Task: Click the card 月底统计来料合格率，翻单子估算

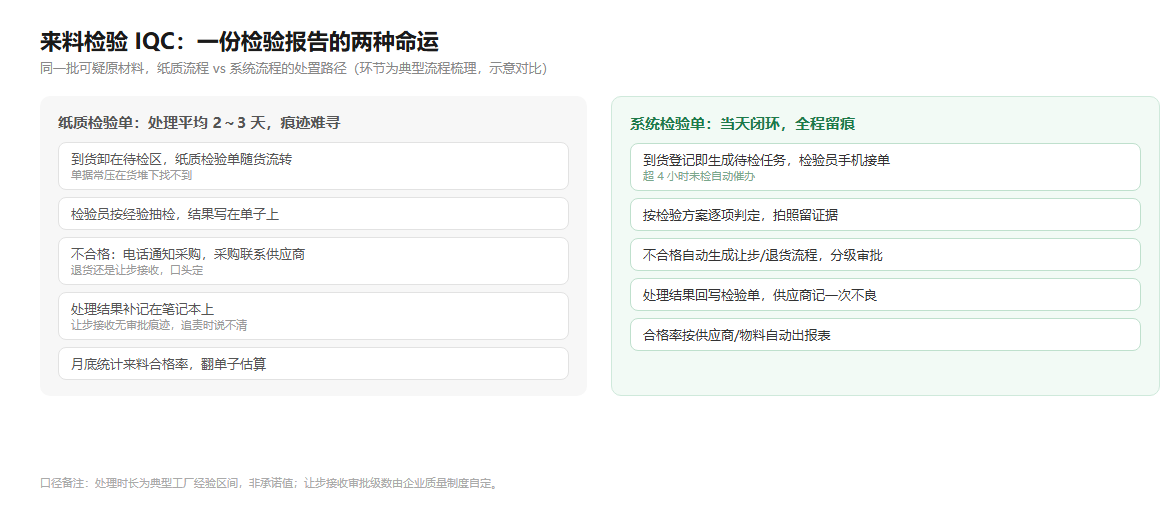Action: (313, 364)
